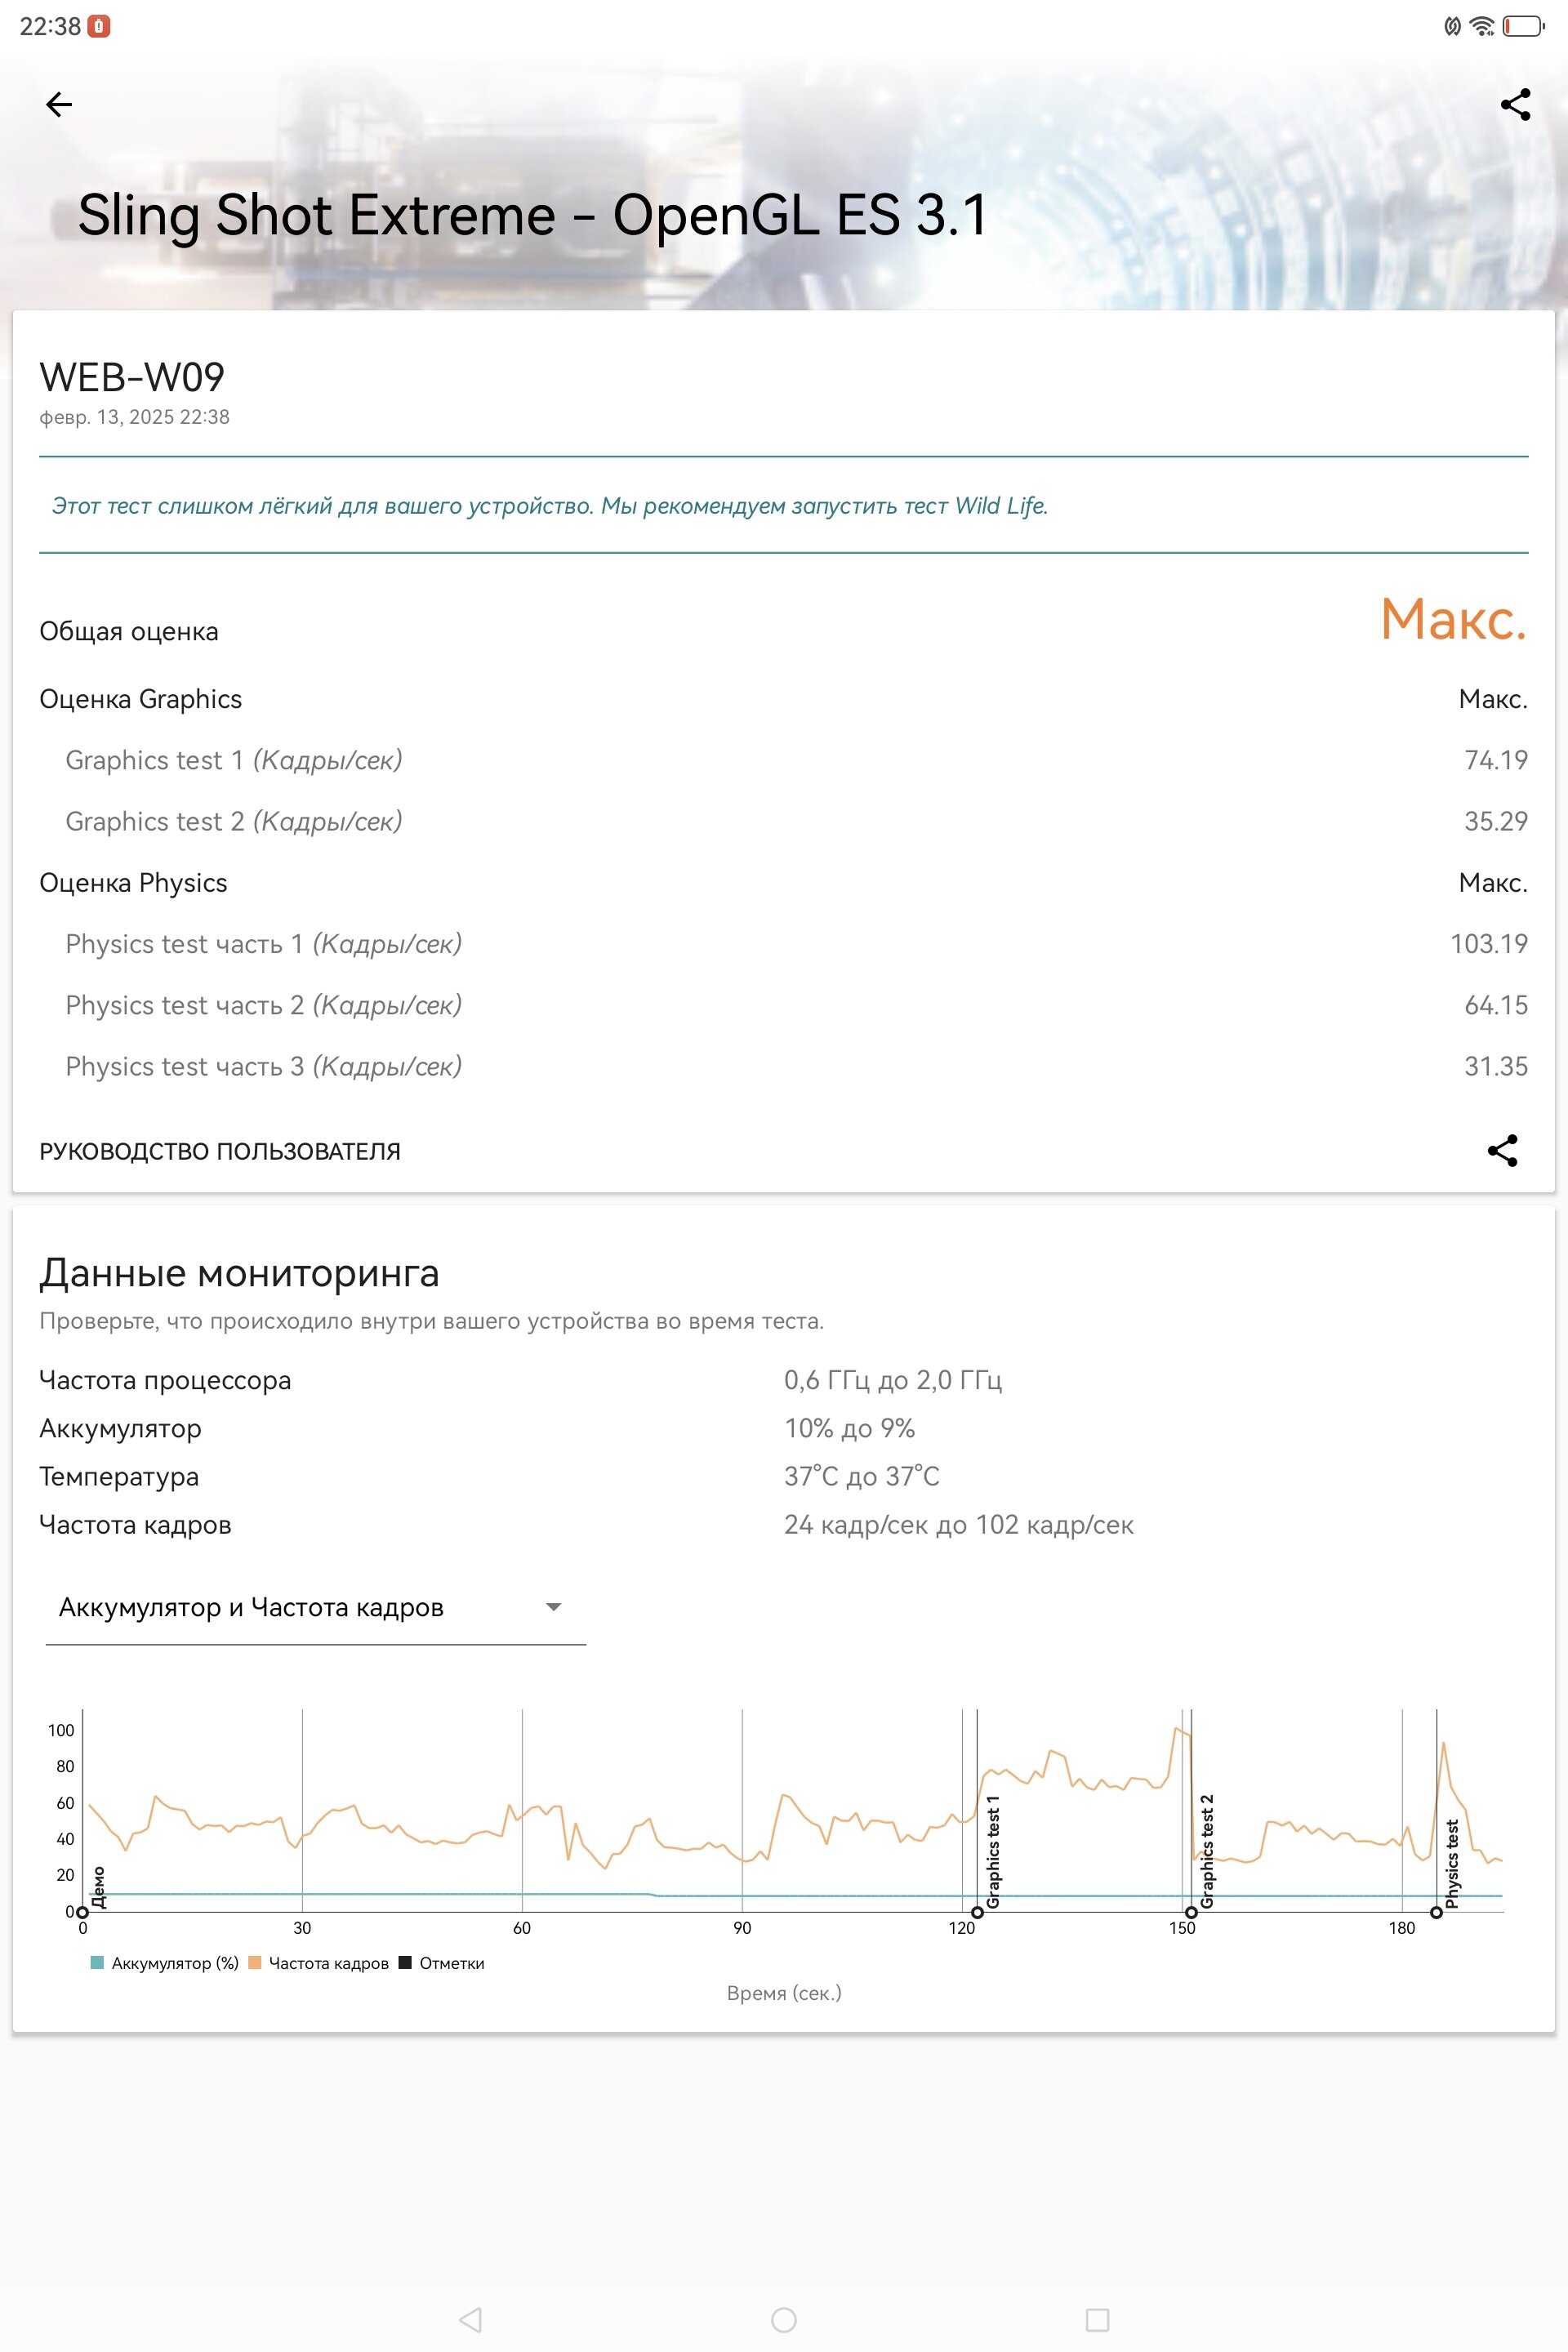Screen dimensions: 1568x2352
Task: Toggle Отметки legend entry
Action: (x=441, y=1963)
